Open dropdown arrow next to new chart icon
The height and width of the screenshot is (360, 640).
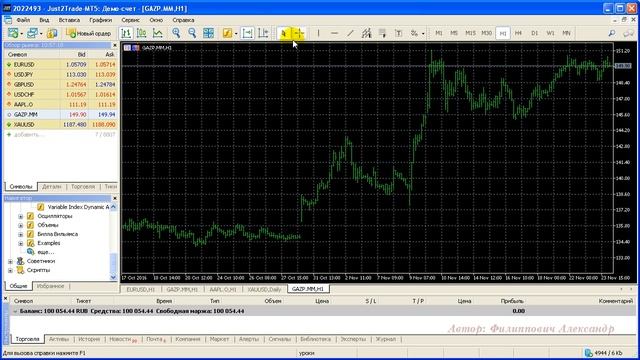(21, 33)
